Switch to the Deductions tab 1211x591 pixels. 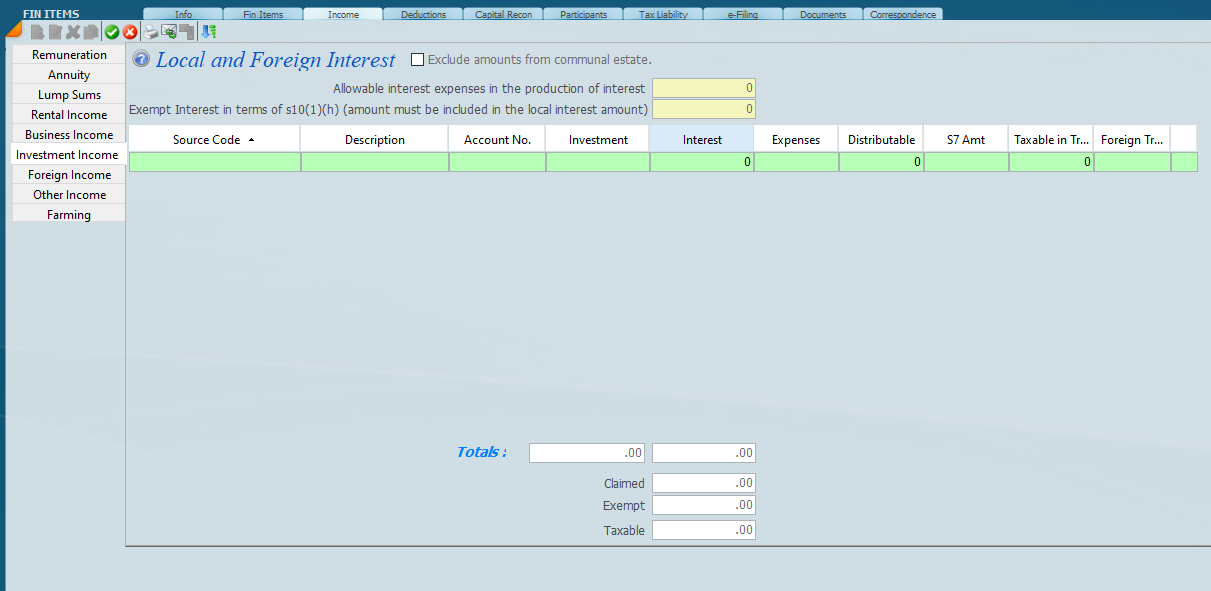pos(423,14)
